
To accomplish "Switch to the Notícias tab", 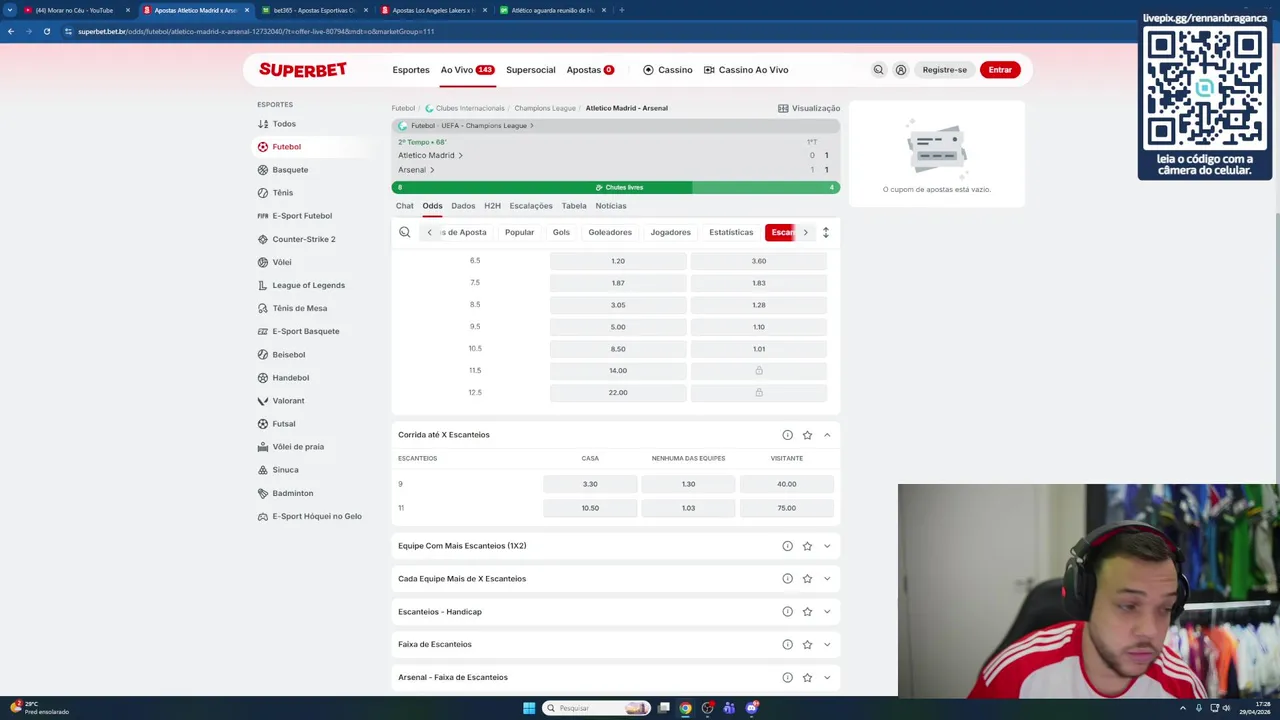I will (611, 206).
